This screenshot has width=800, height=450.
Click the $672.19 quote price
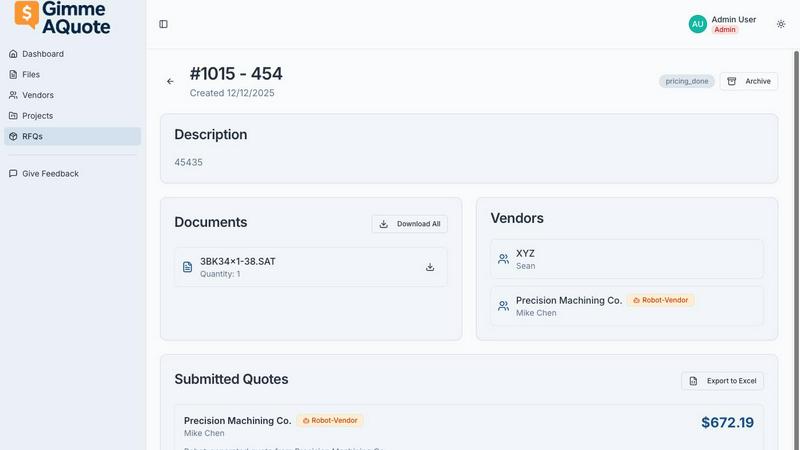coord(727,422)
